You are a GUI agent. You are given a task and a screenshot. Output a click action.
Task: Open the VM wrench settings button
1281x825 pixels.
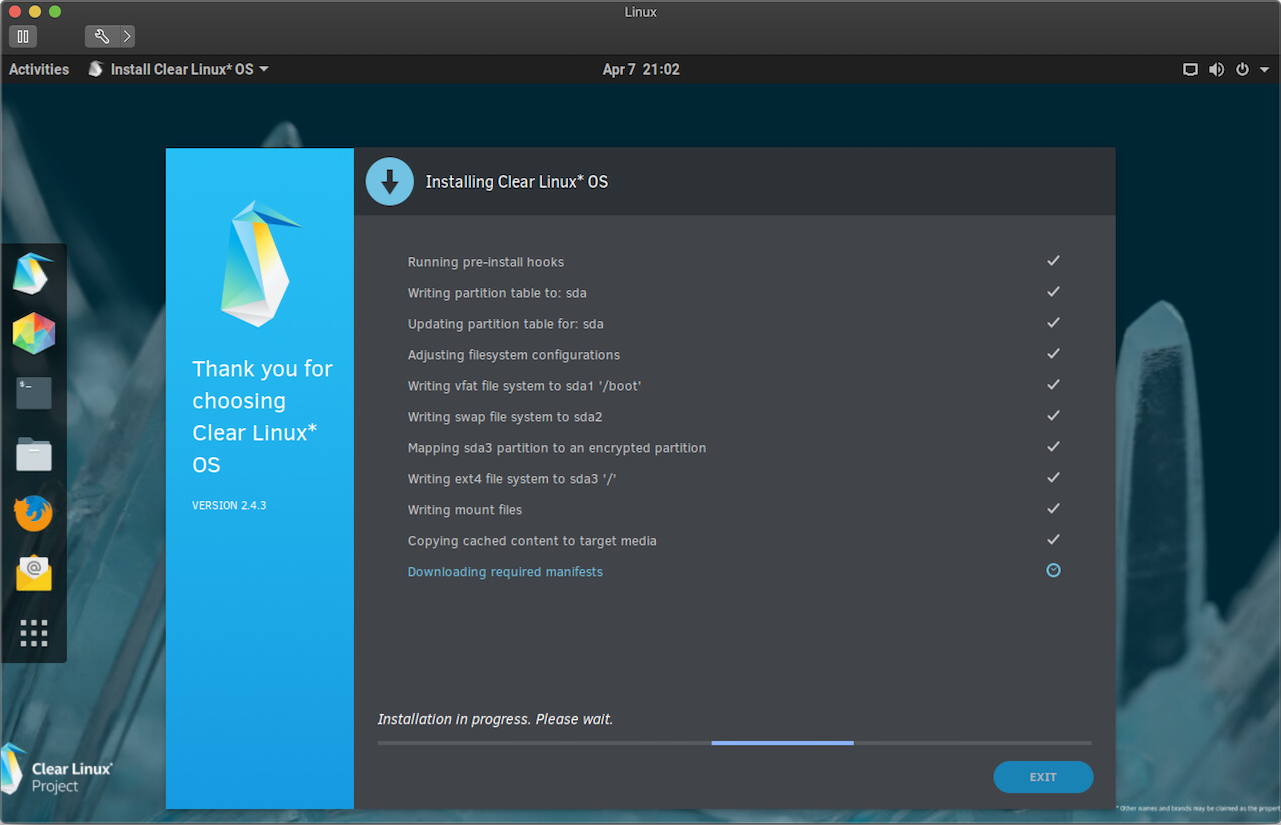click(x=102, y=36)
